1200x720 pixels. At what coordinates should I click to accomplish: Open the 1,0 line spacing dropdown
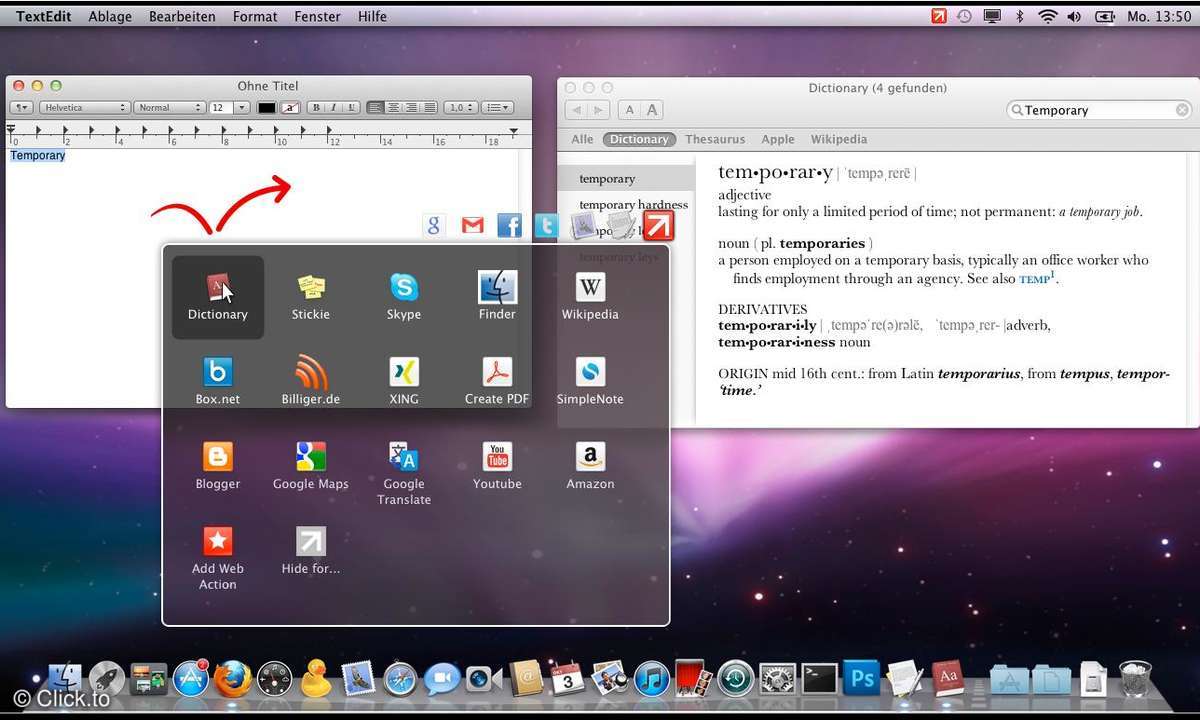point(460,107)
